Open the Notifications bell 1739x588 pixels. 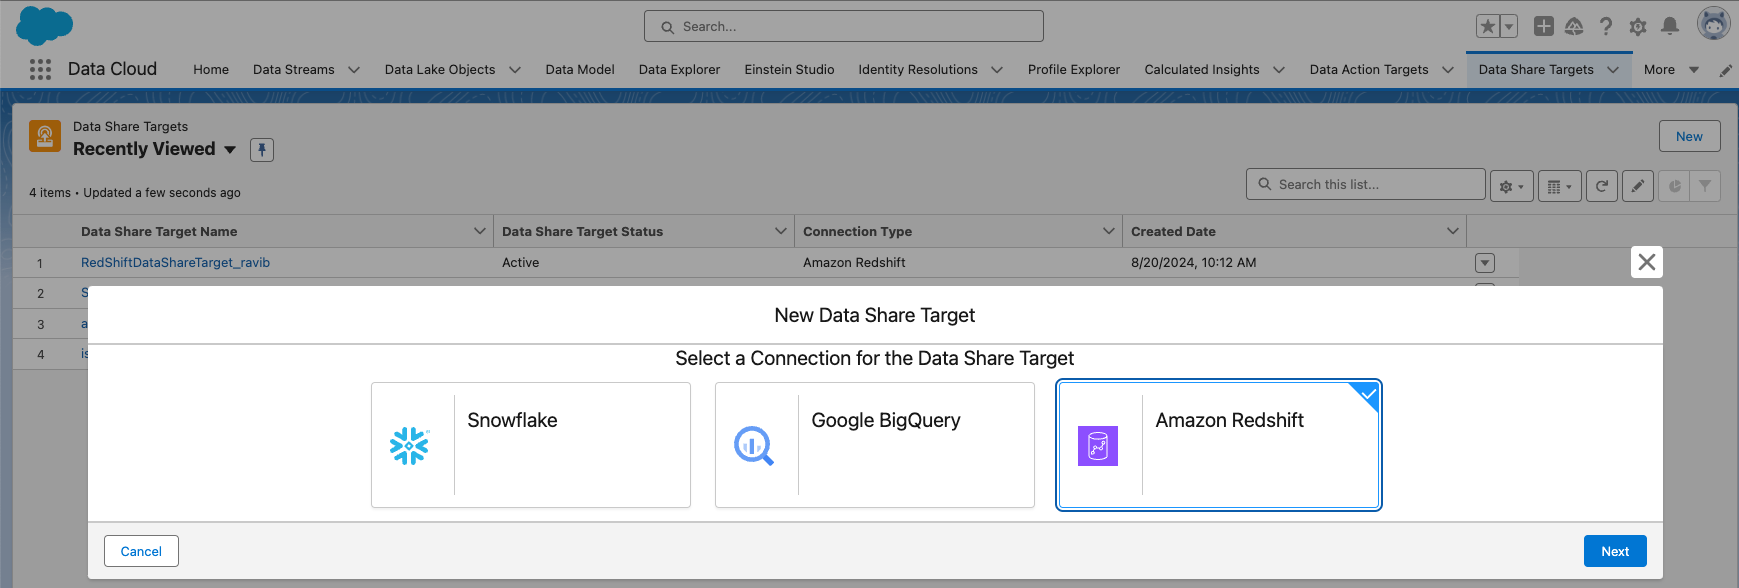coord(1670,27)
